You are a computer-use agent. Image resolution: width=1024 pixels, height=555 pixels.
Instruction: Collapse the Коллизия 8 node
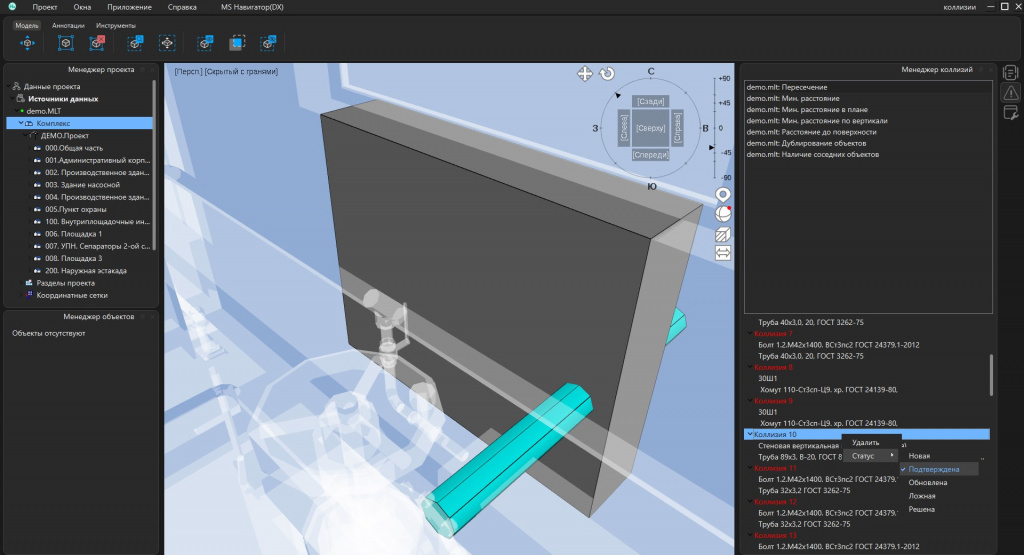click(750, 367)
